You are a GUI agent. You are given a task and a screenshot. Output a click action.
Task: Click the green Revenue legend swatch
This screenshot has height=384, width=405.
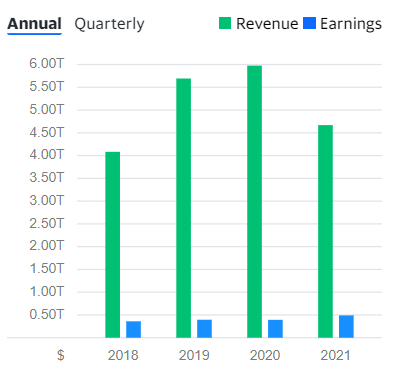click(225, 23)
